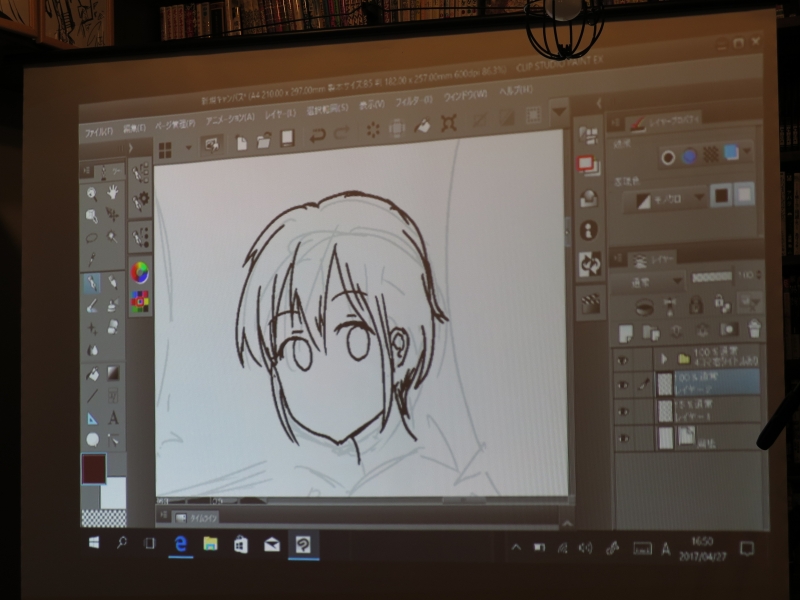Select the Correct line tool
The width and height of the screenshot is (800, 600).
pyautogui.click(x=113, y=440)
